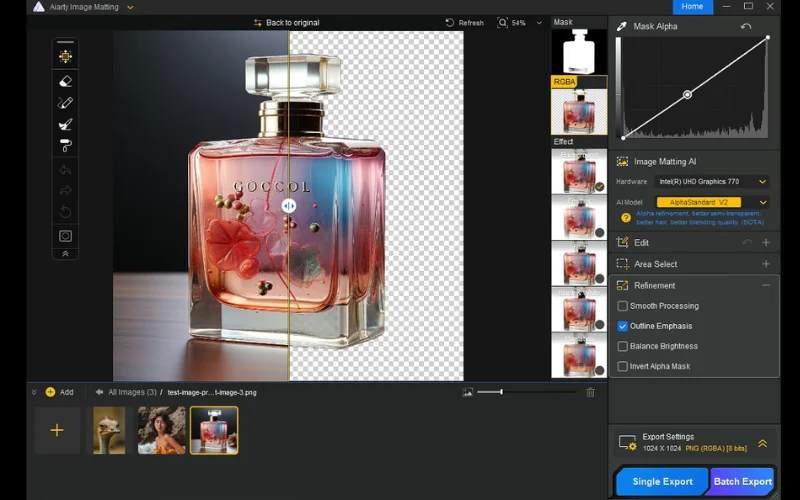Image resolution: width=800 pixels, height=500 pixels.
Task: Select the pencil brush tool
Action: coord(66,102)
